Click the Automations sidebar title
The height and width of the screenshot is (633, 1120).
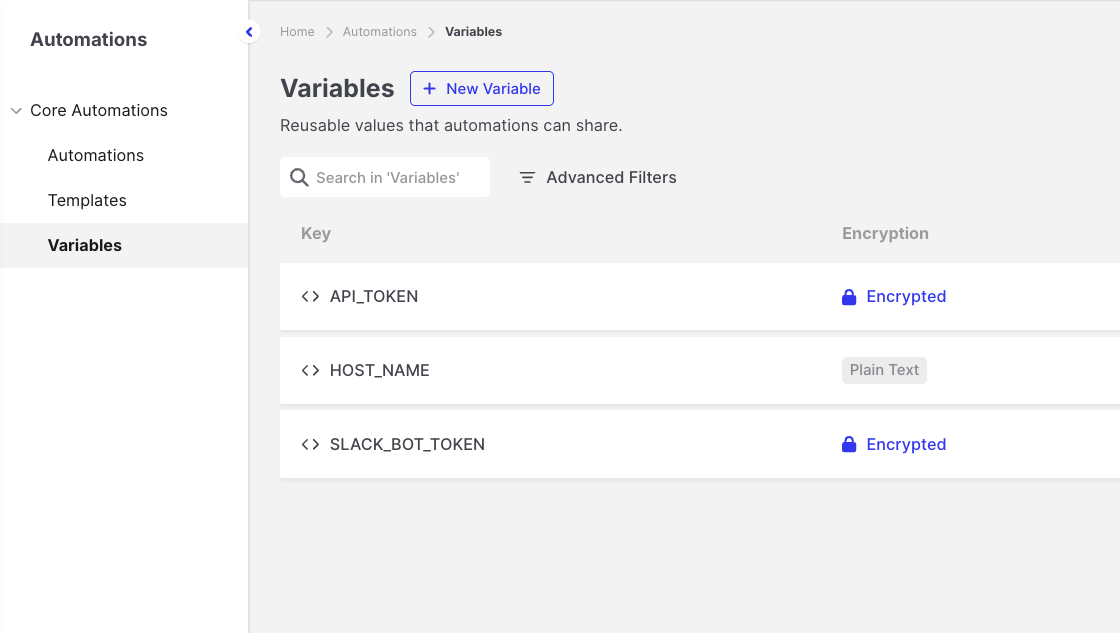[x=89, y=39]
